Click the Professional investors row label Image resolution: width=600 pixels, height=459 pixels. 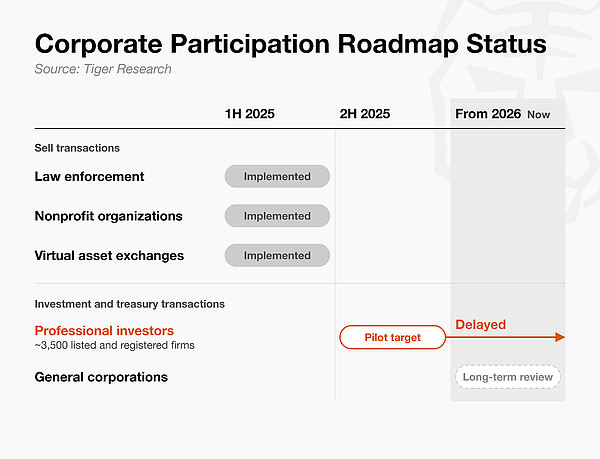click(x=104, y=330)
